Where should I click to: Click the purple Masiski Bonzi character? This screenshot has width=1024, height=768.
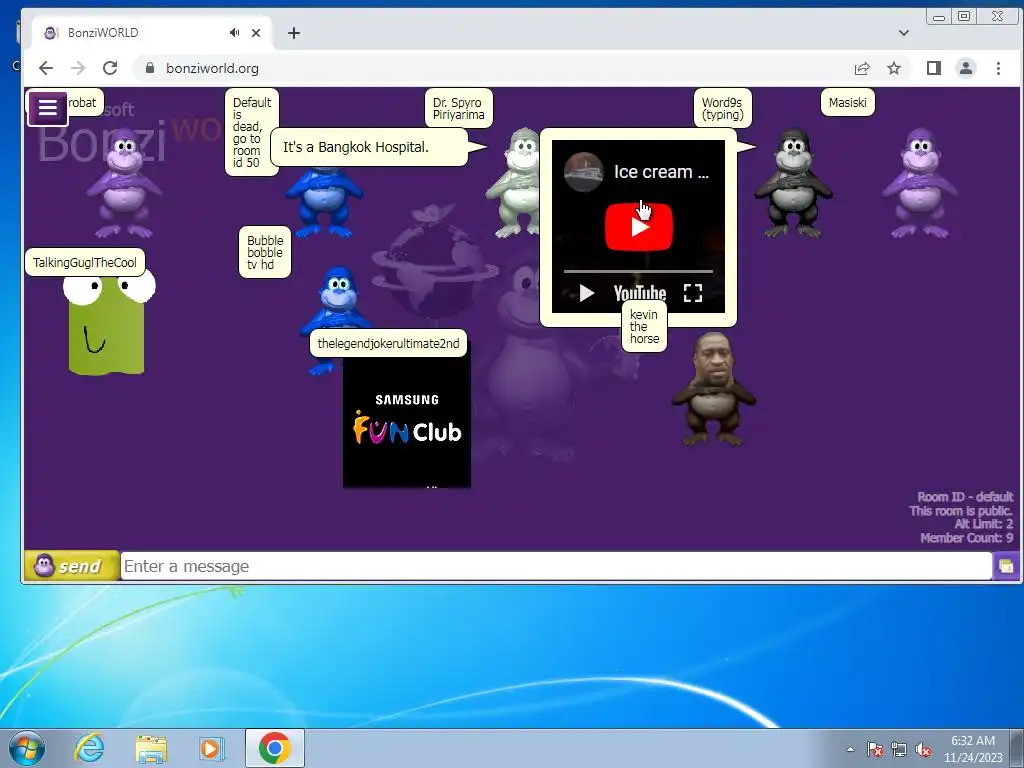tap(920, 183)
